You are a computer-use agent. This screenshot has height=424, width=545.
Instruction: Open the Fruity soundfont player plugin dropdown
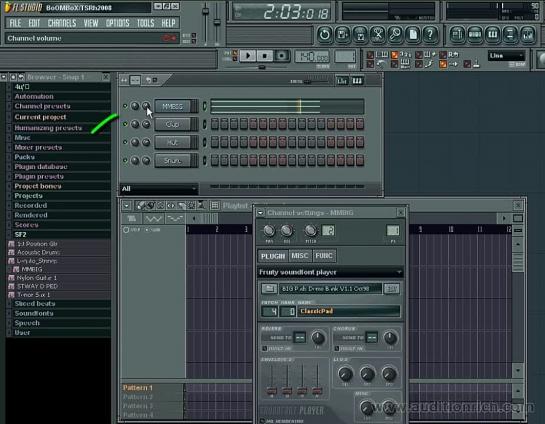click(330, 272)
